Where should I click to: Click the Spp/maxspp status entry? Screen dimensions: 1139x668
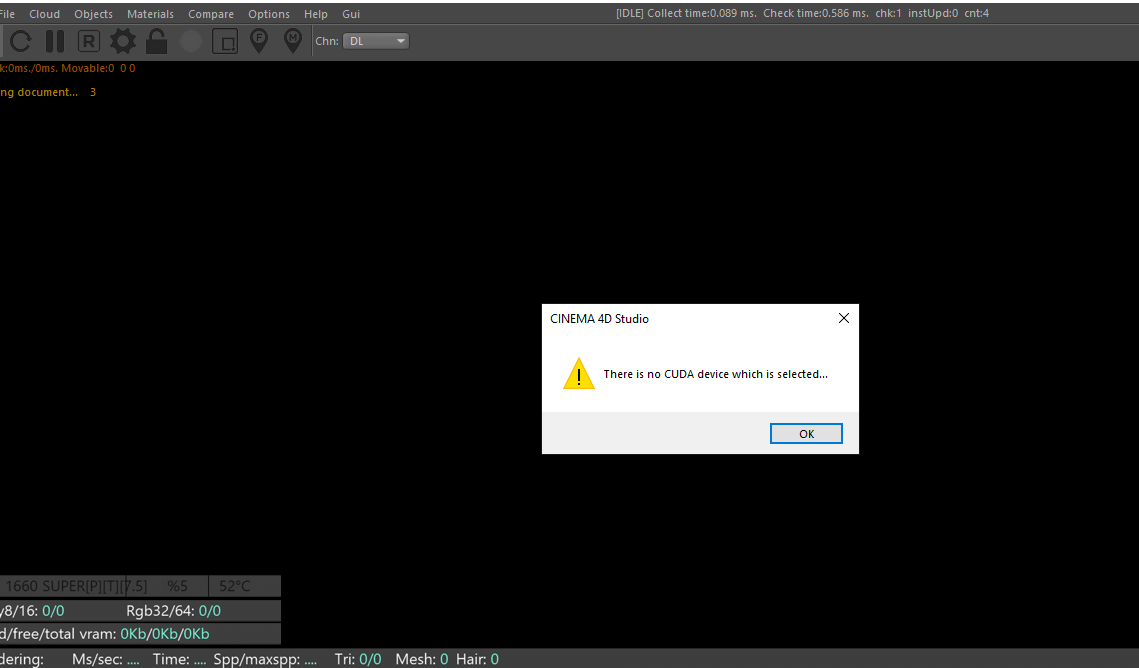point(265,659)
